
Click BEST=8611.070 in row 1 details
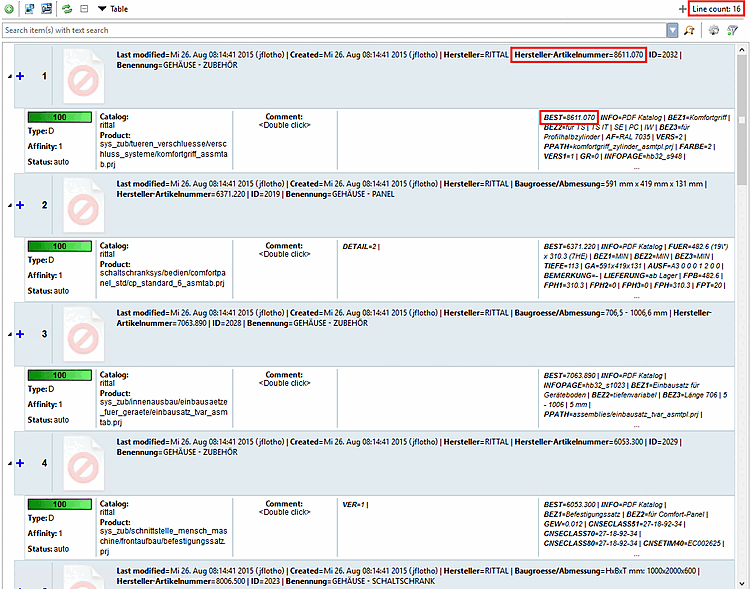click(569, 117)
